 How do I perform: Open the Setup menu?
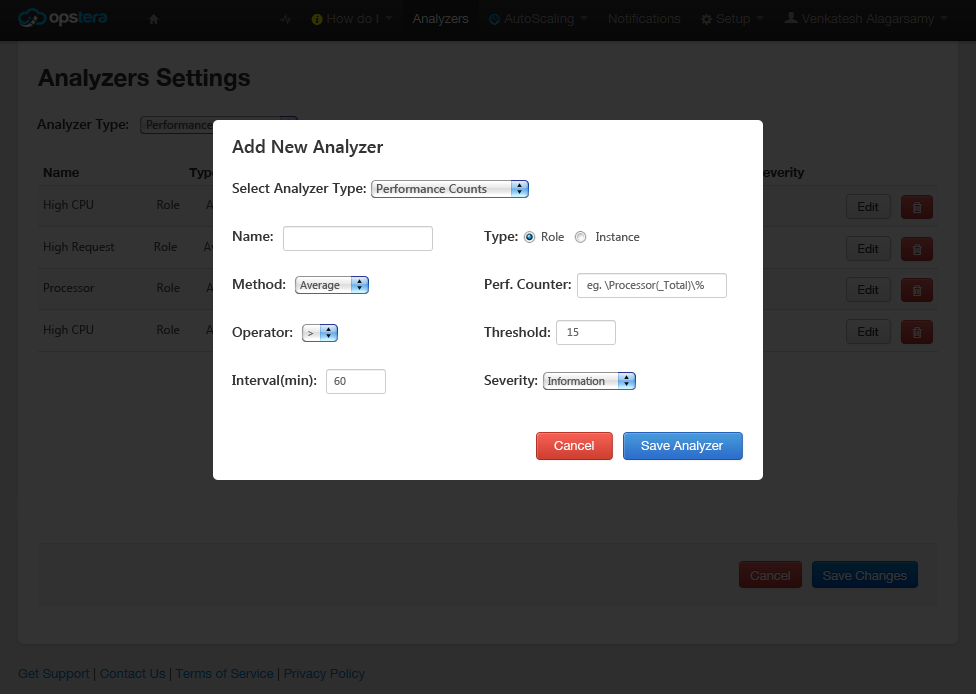point(732,19)
